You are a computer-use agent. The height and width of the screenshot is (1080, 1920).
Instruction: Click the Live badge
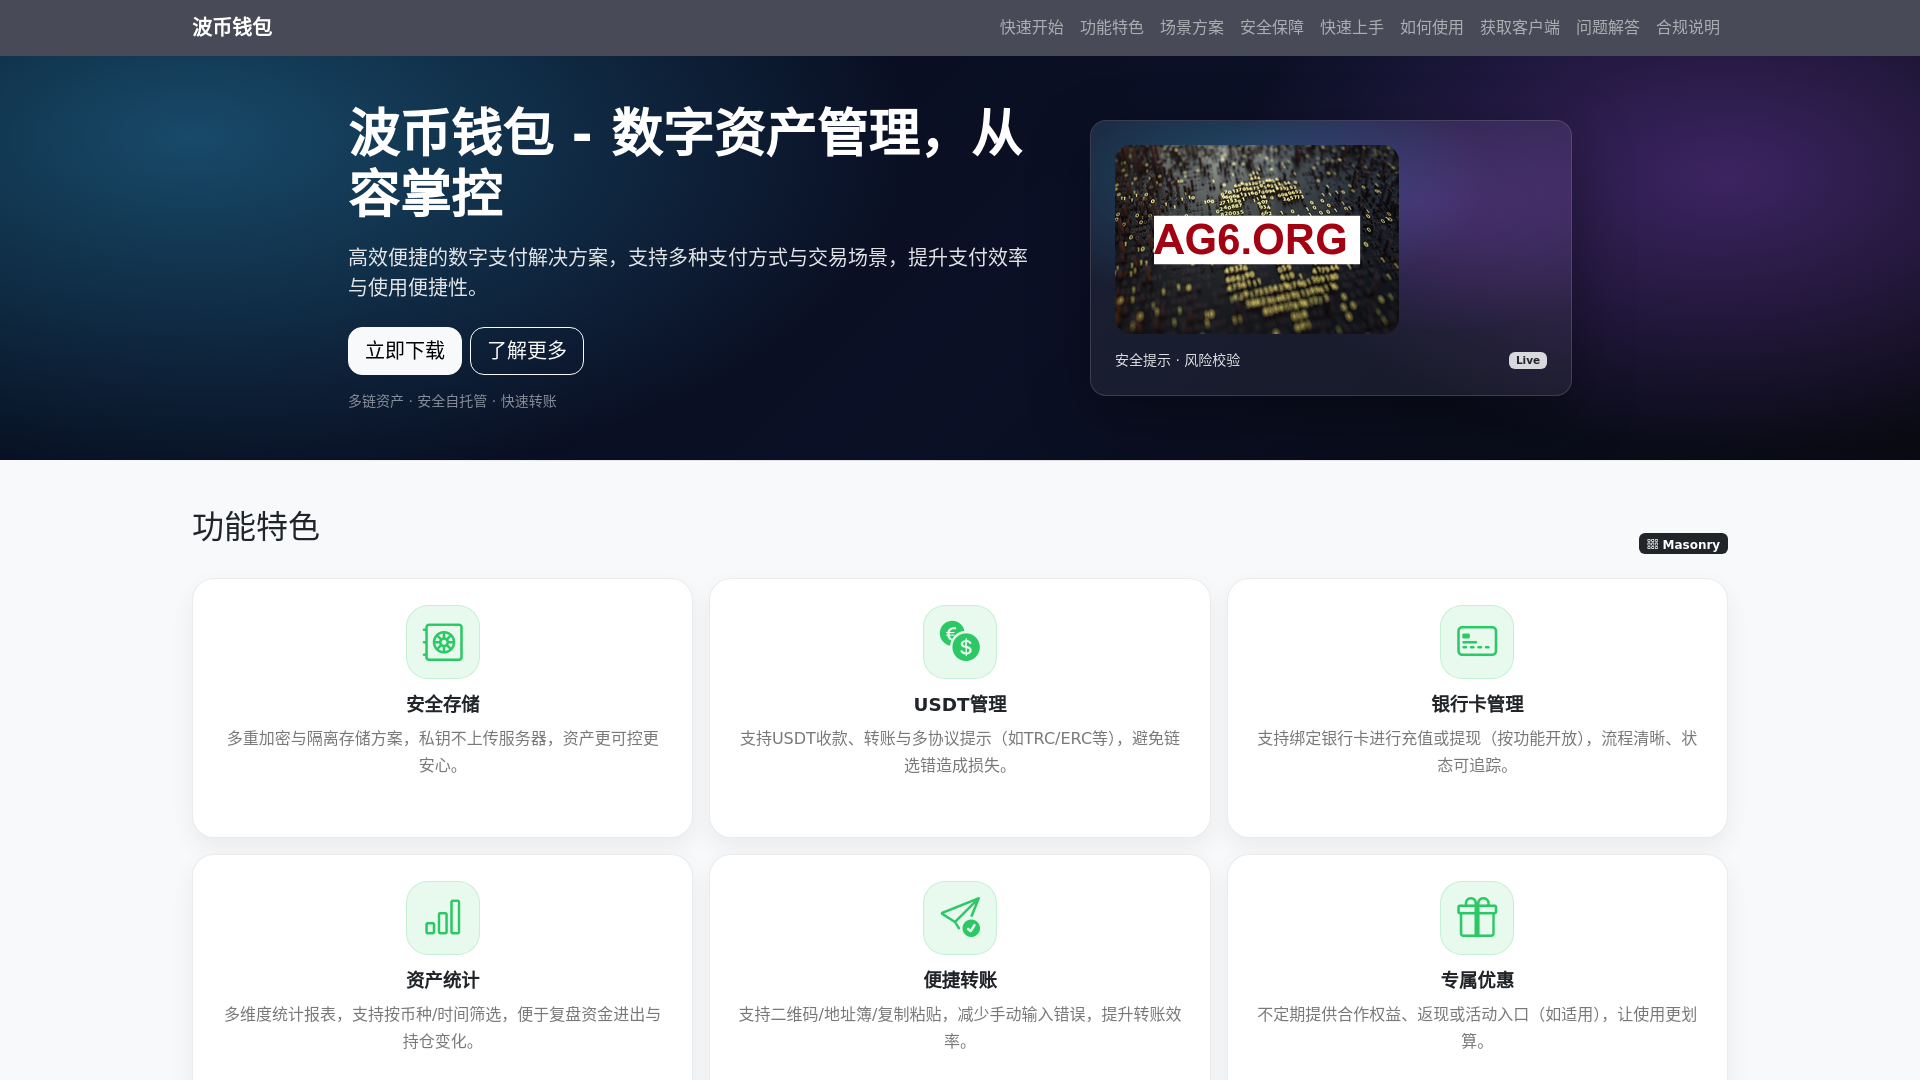[x=1528, y=360]
